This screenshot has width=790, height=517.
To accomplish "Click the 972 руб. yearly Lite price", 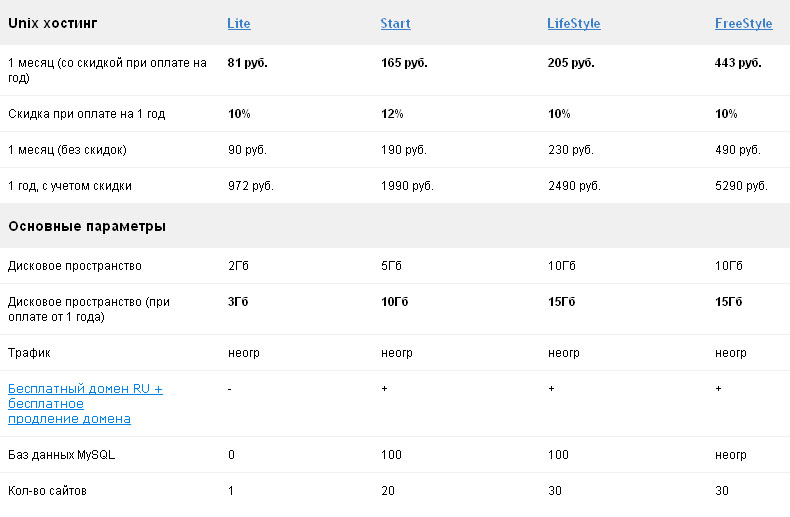I will [250, 186].
